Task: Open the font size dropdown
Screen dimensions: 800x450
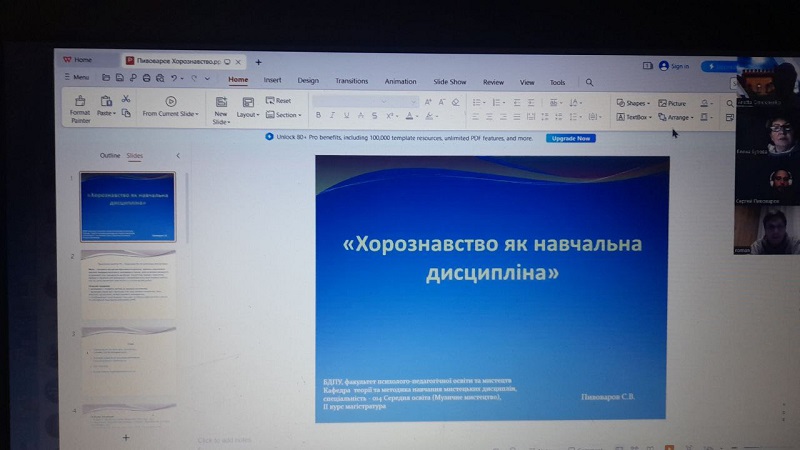Action: point(413,102)
